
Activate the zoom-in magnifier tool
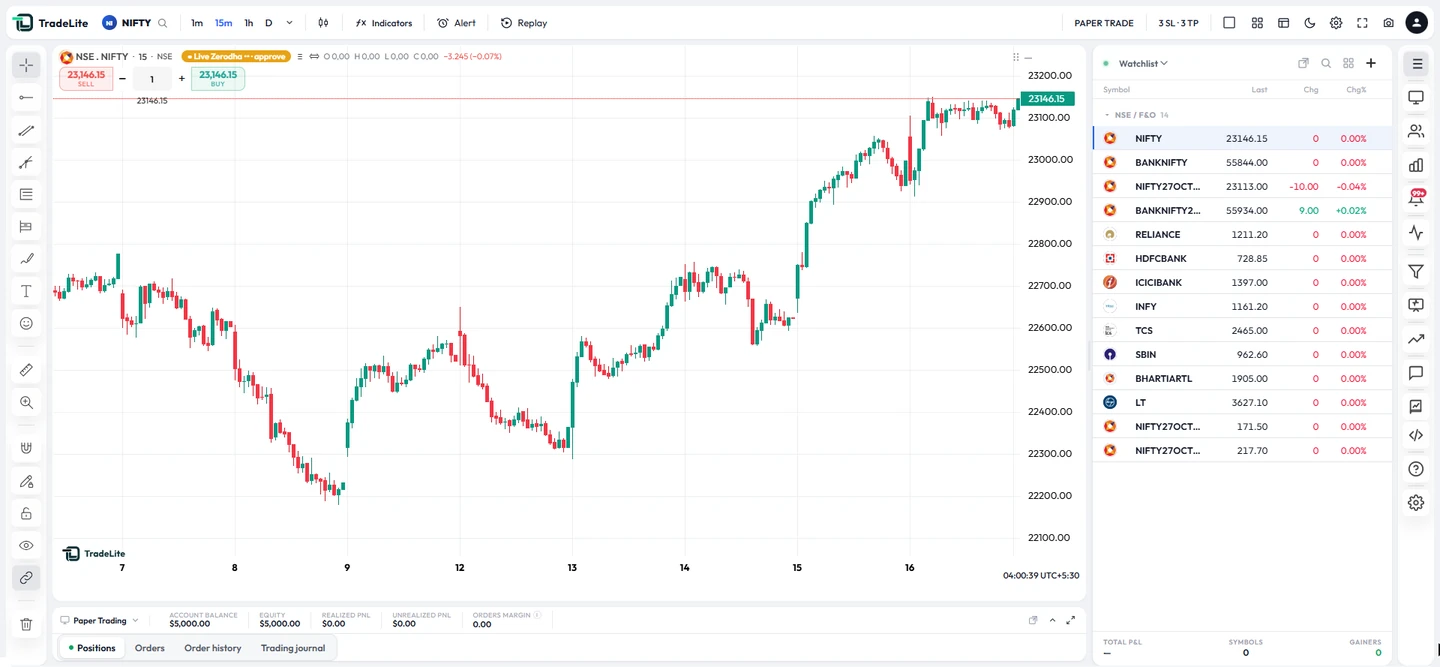click(26, 402)
